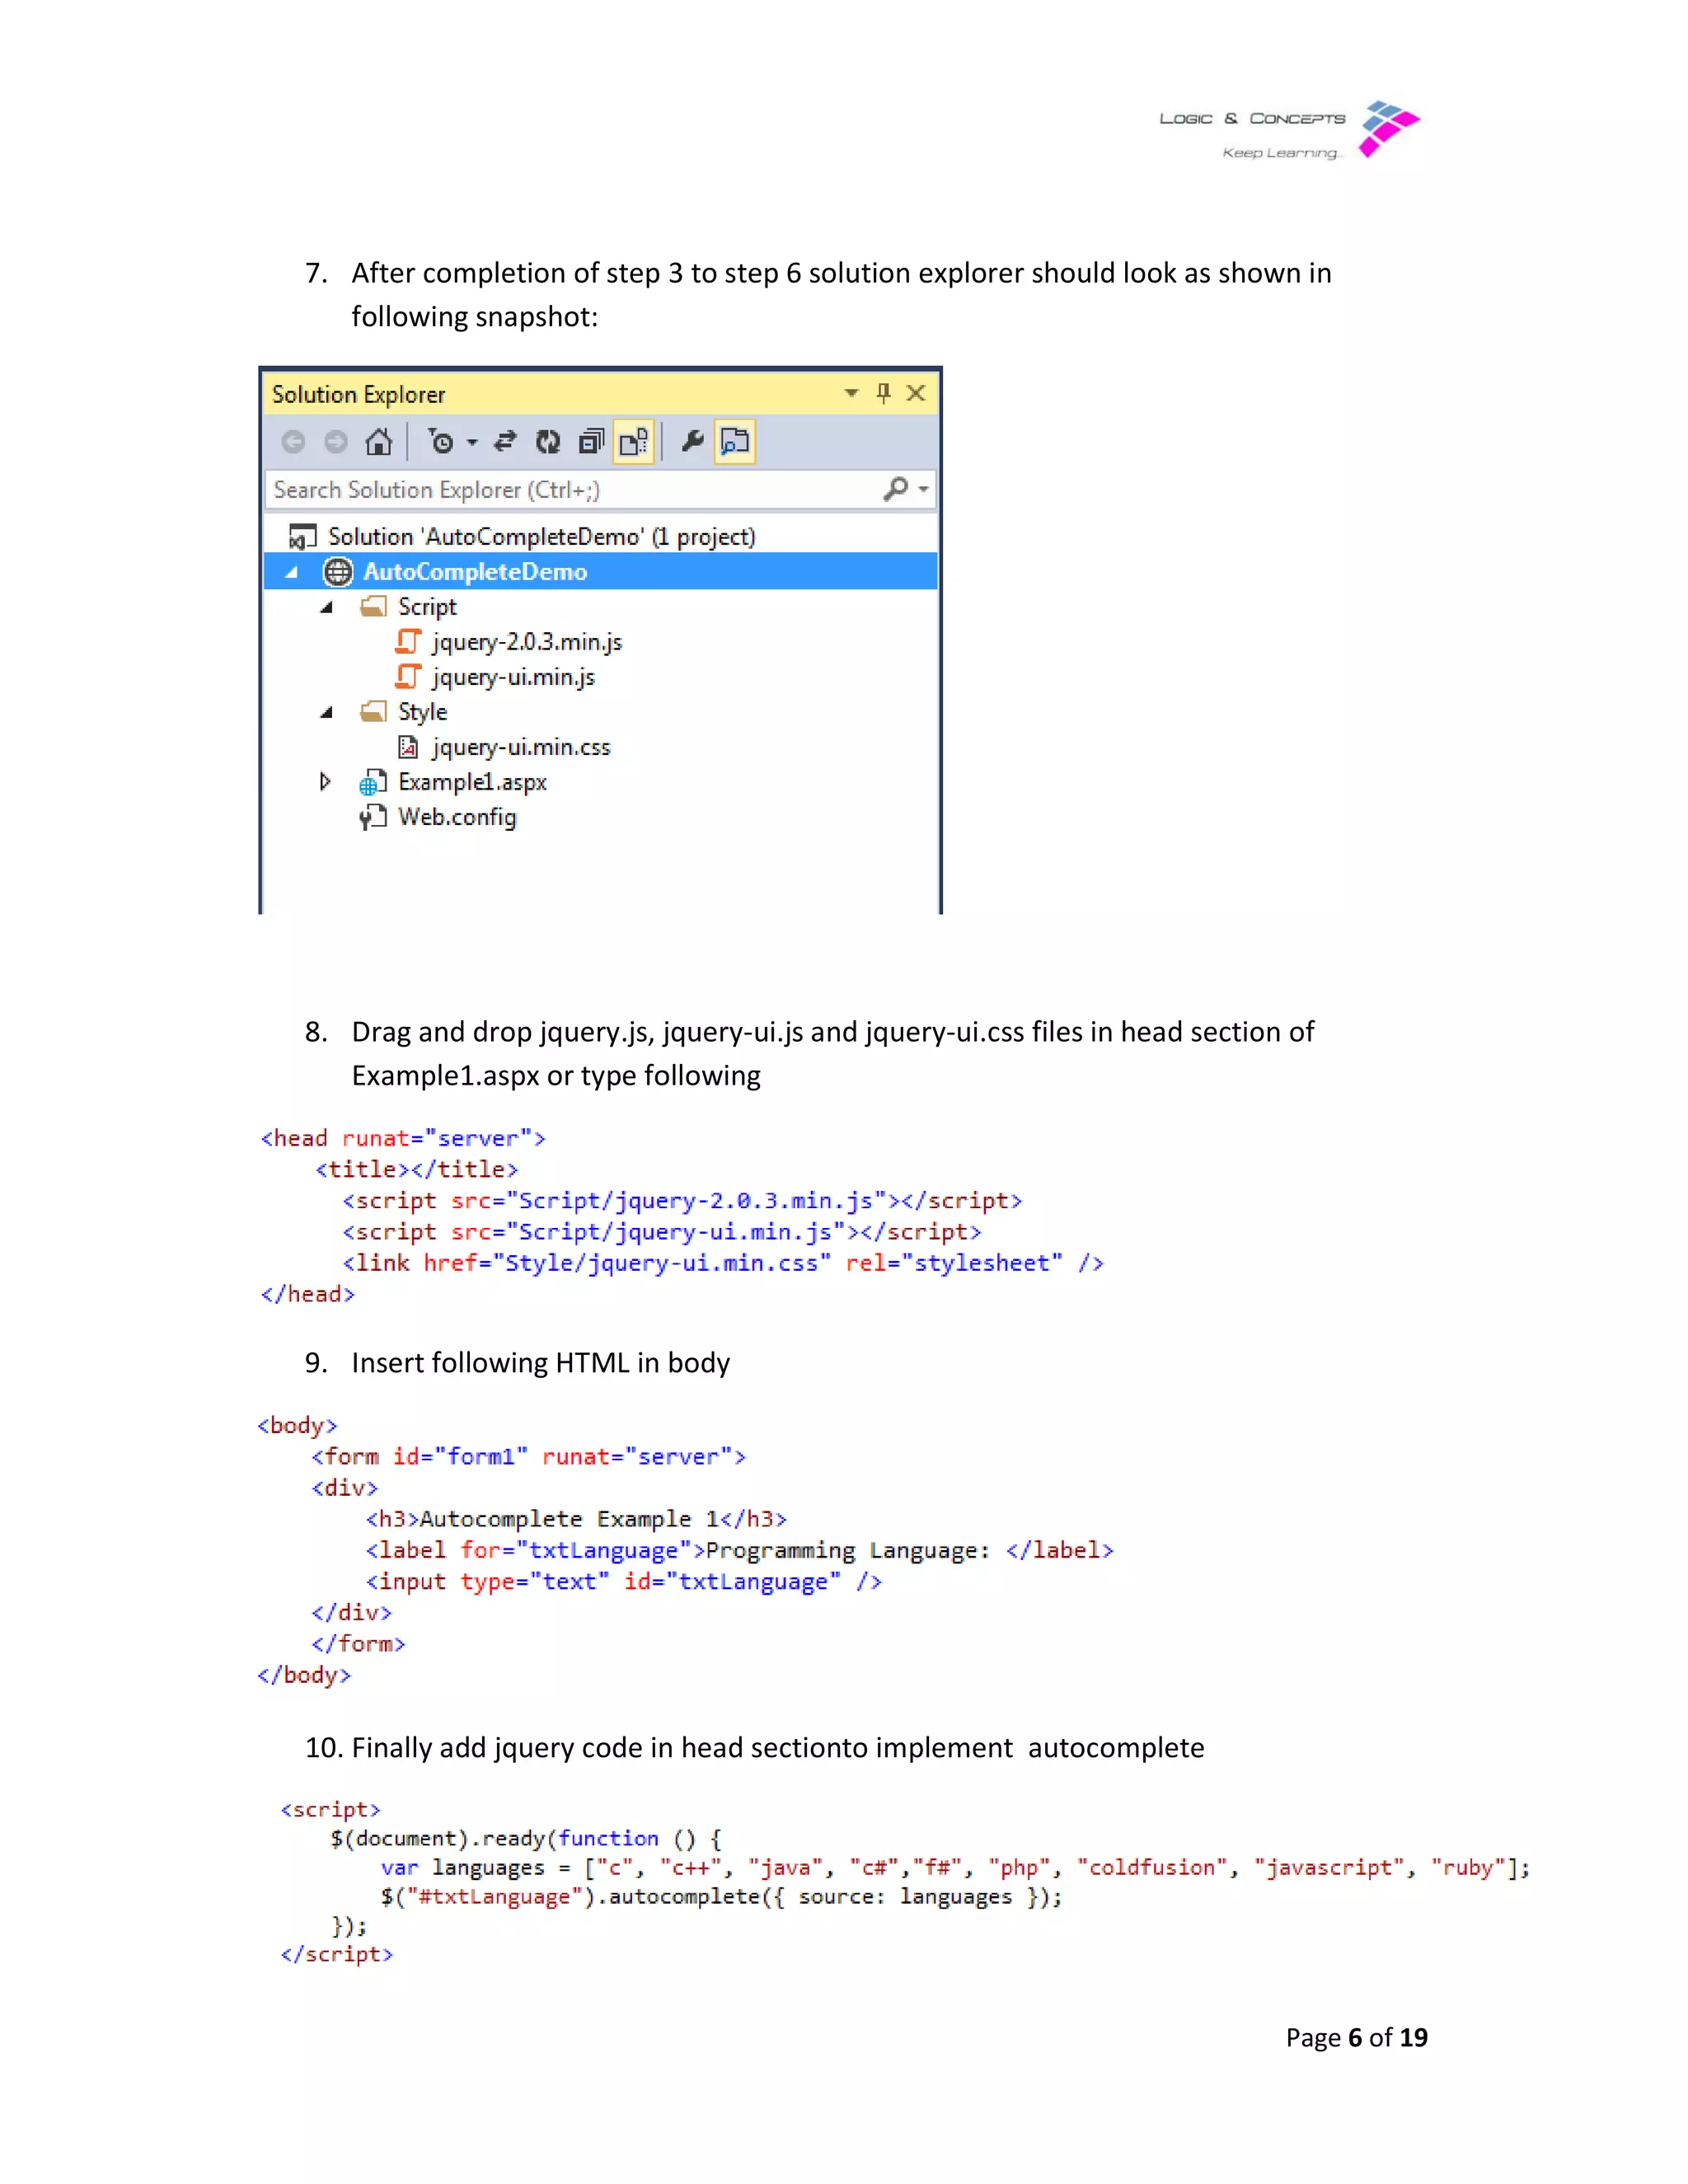
Task: Click the Pending Changes Filter clock icon
Action: pyautogui.click(x=440, y=441)
